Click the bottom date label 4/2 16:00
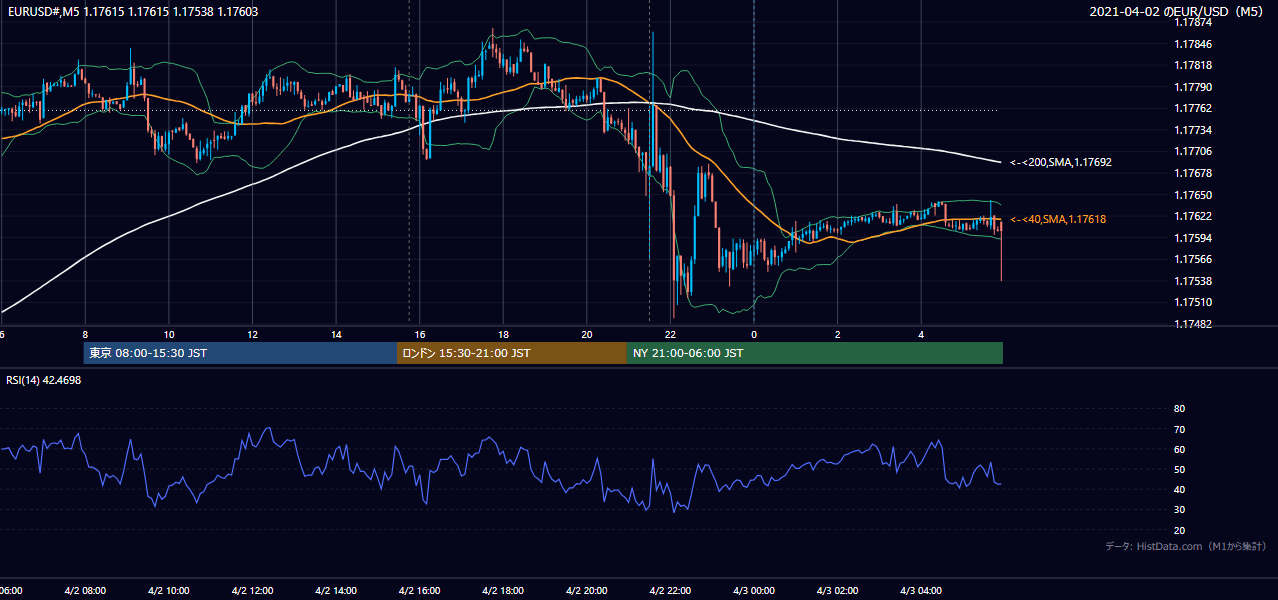Image resolution: width=1278 pixels, height=600 pixels. (420, 591)
